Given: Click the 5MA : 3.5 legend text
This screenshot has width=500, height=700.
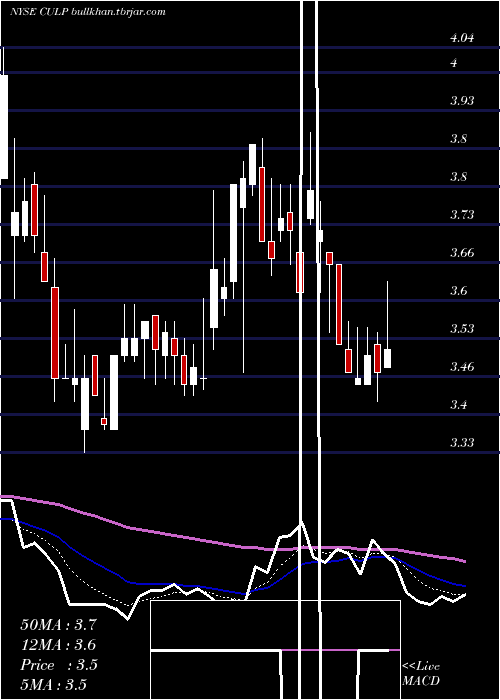Looking at the screenshot, I should tap(54, 685).
